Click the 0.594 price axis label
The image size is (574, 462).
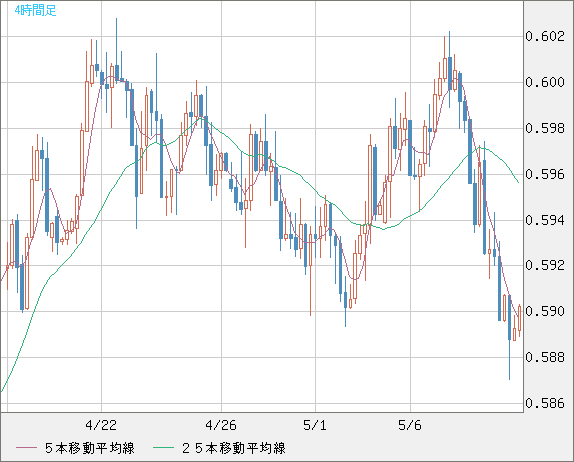(x=545, y=220)
